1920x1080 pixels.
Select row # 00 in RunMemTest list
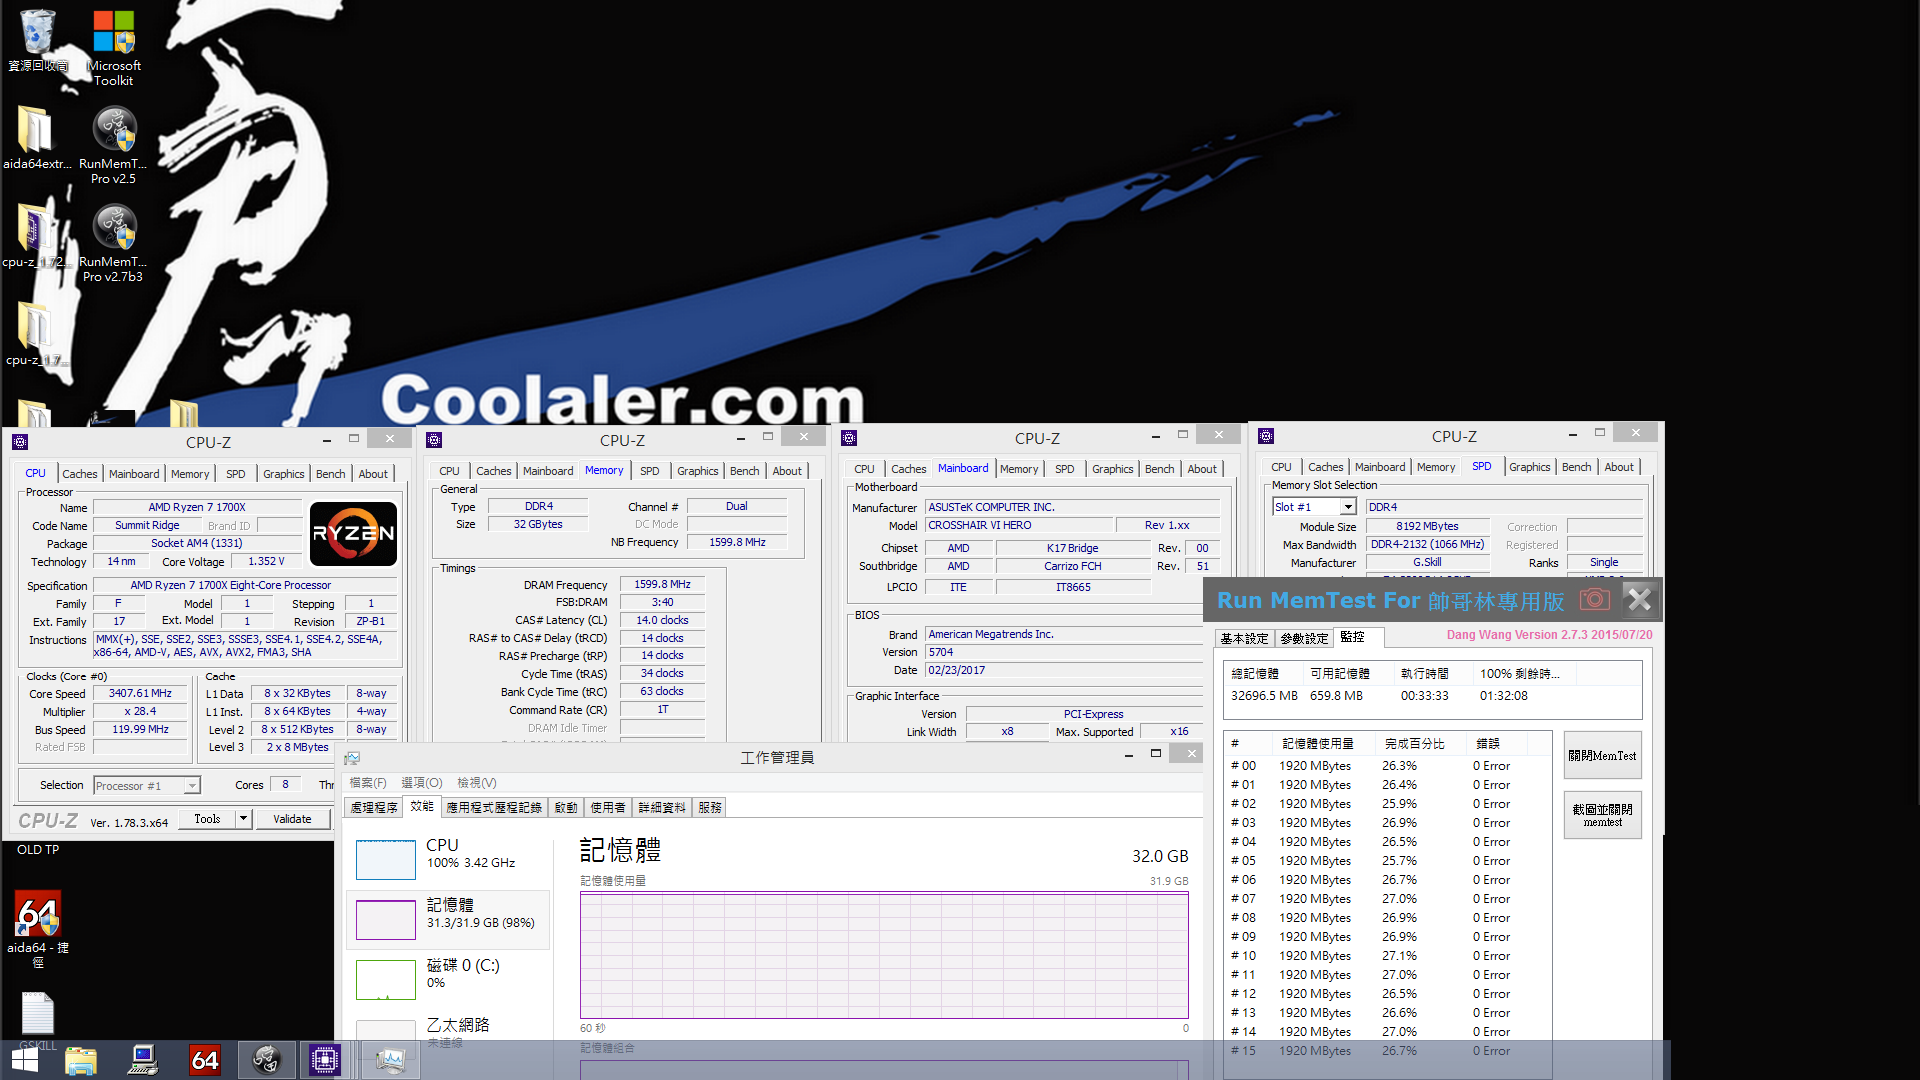point(1386,766)
